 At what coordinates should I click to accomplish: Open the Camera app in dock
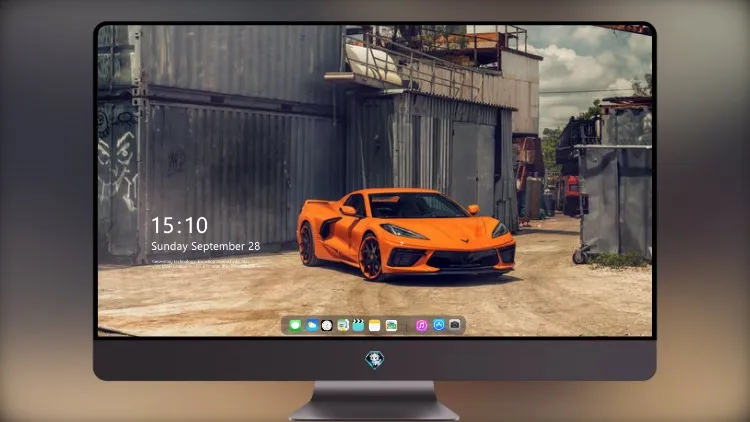[x=455, y=325]
